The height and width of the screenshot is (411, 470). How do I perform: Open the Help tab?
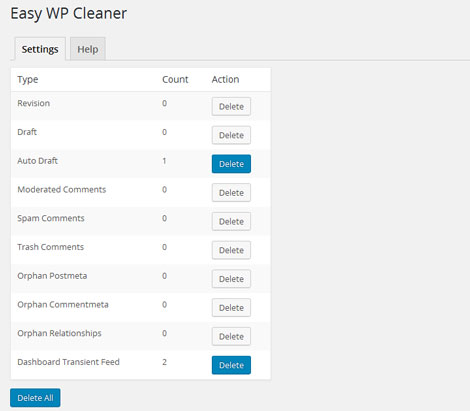[x=88, y=49]
